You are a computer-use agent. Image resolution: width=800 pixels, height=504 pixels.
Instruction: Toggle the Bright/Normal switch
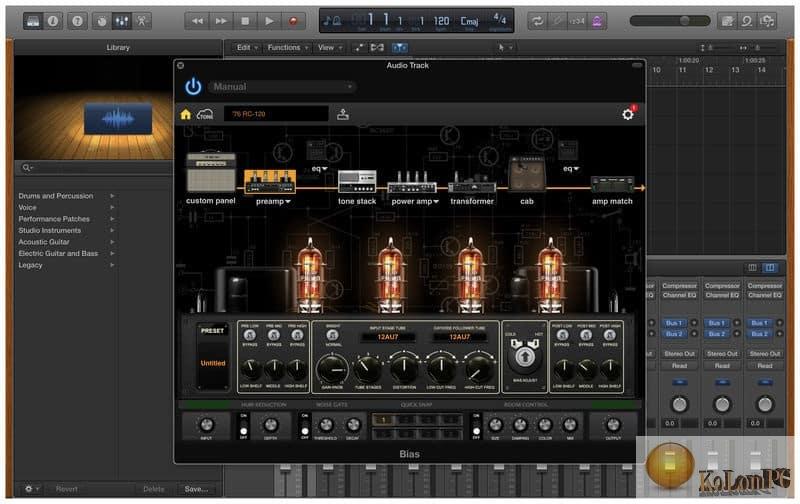[x=333, y=335]
